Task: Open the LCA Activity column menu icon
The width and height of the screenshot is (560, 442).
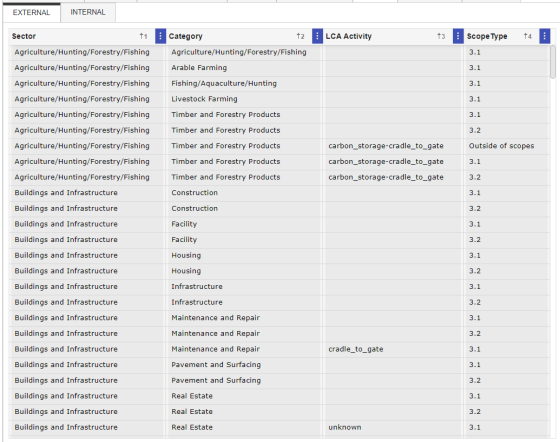Action: [458, 36]
